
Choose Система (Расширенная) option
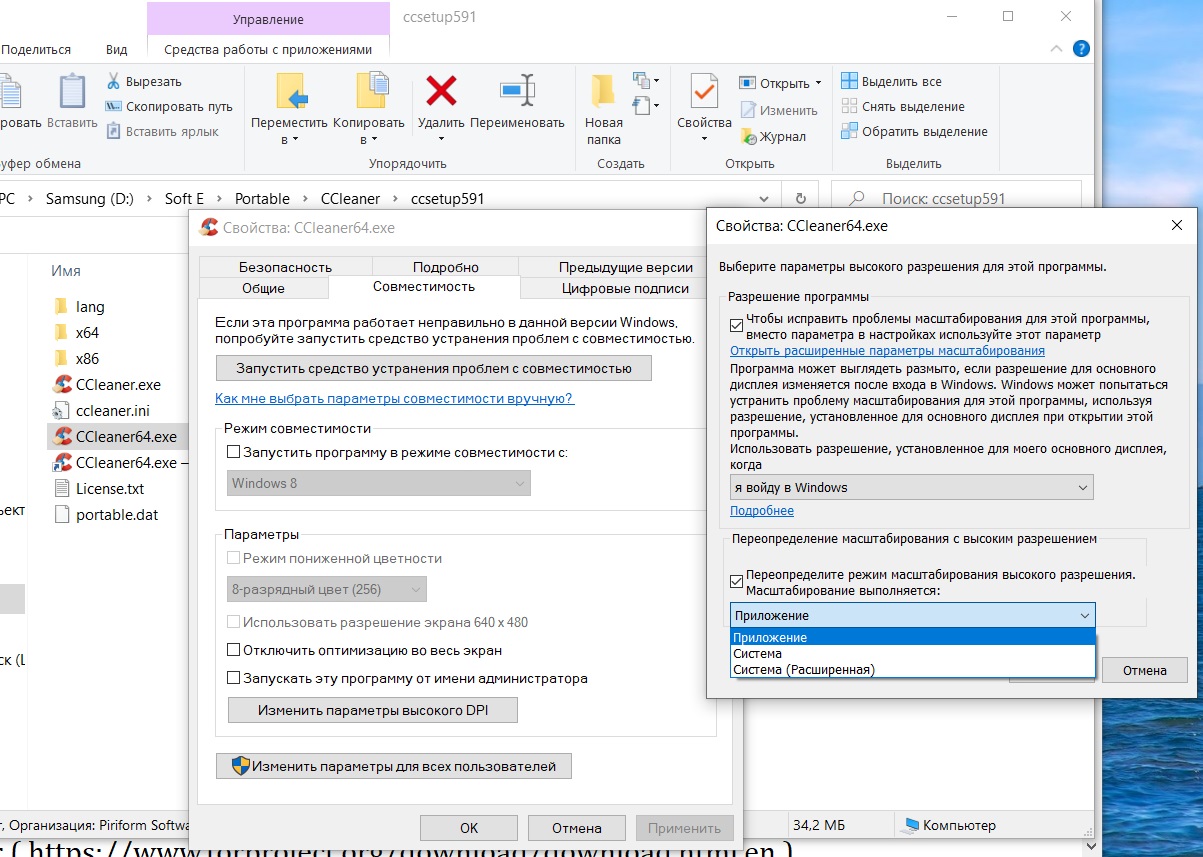point(913,669)
